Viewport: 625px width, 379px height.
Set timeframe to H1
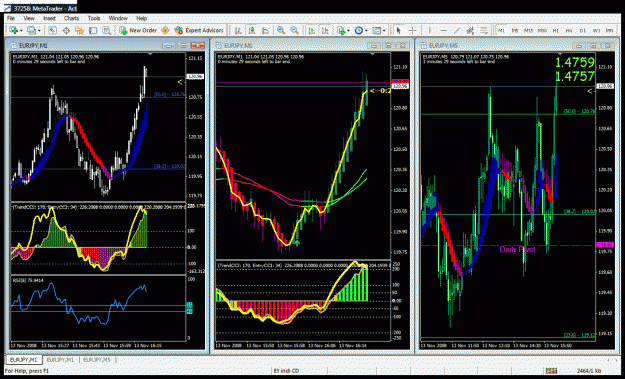point(556,30)
